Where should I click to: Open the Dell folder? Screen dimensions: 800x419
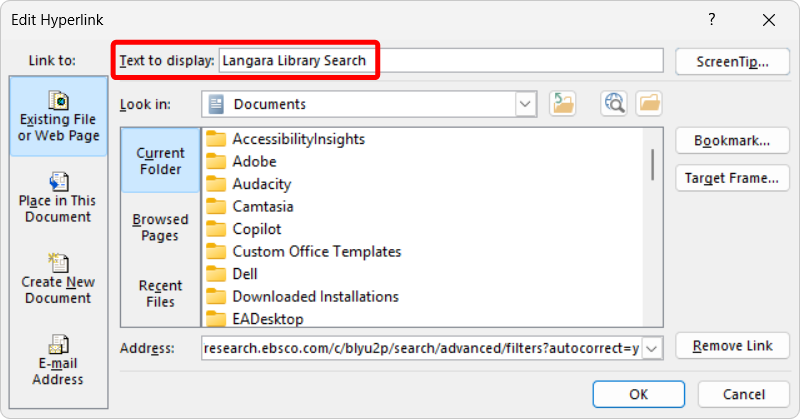pos(245,274)
